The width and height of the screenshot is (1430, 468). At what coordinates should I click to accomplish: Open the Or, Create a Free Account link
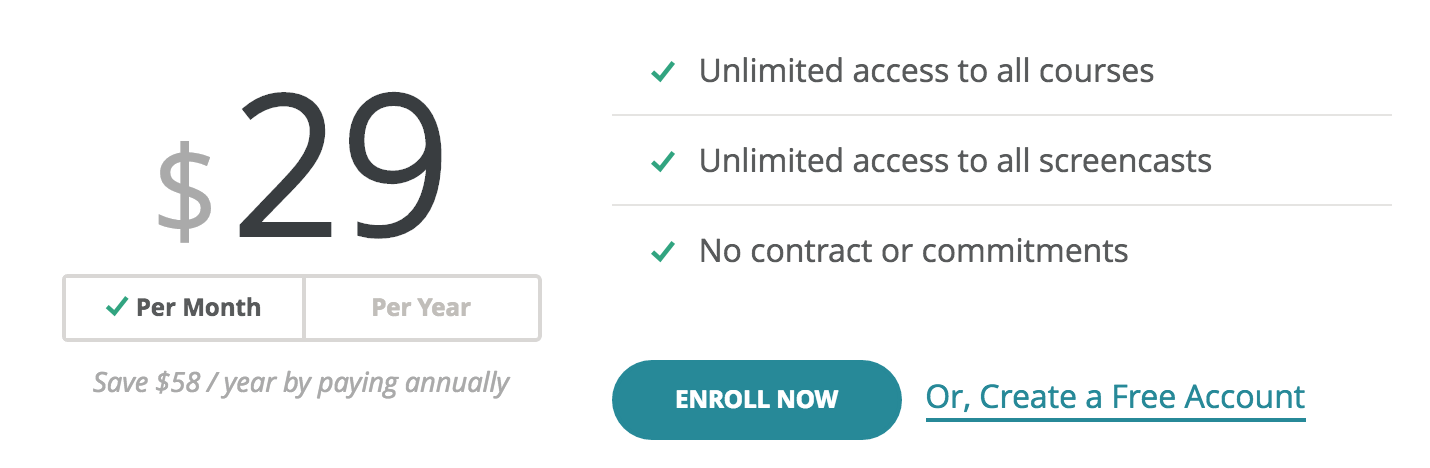pos(1116,398)
